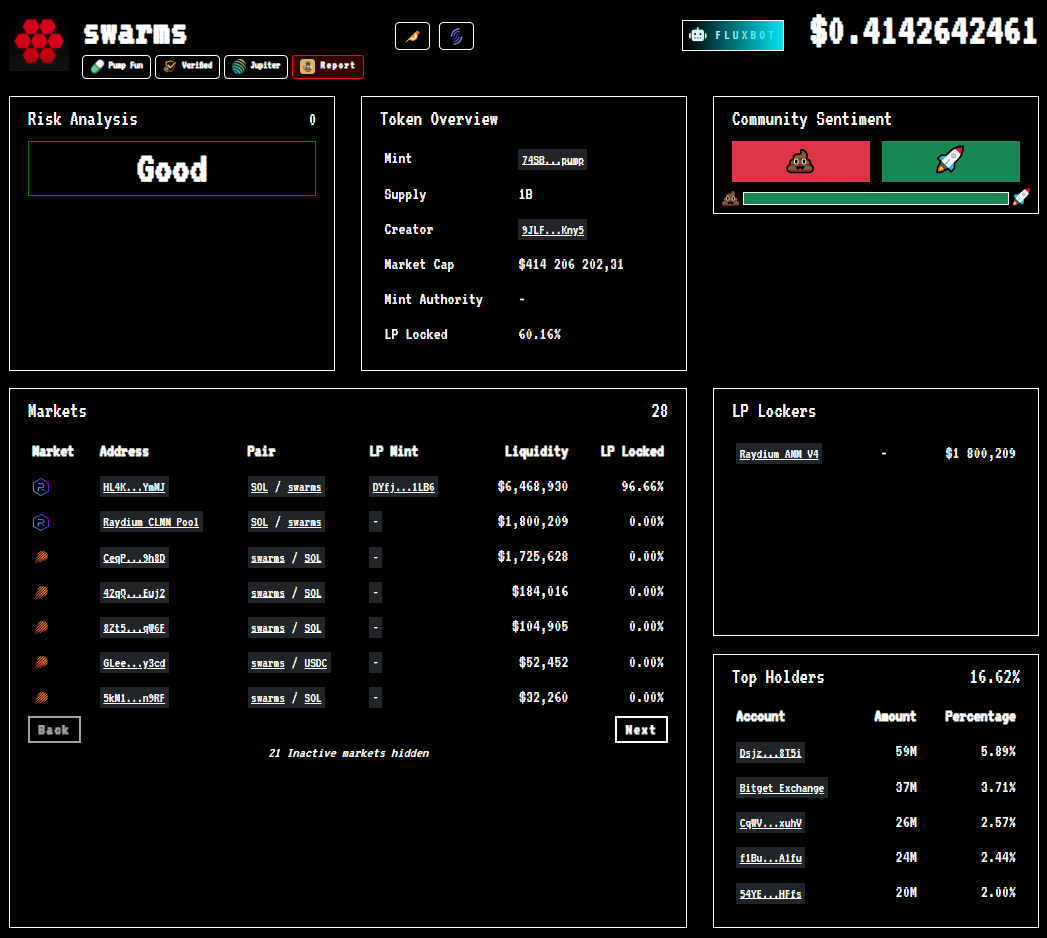Click the Raydium icon in HL4K...YmMJ row

click(x=41, y=487)
